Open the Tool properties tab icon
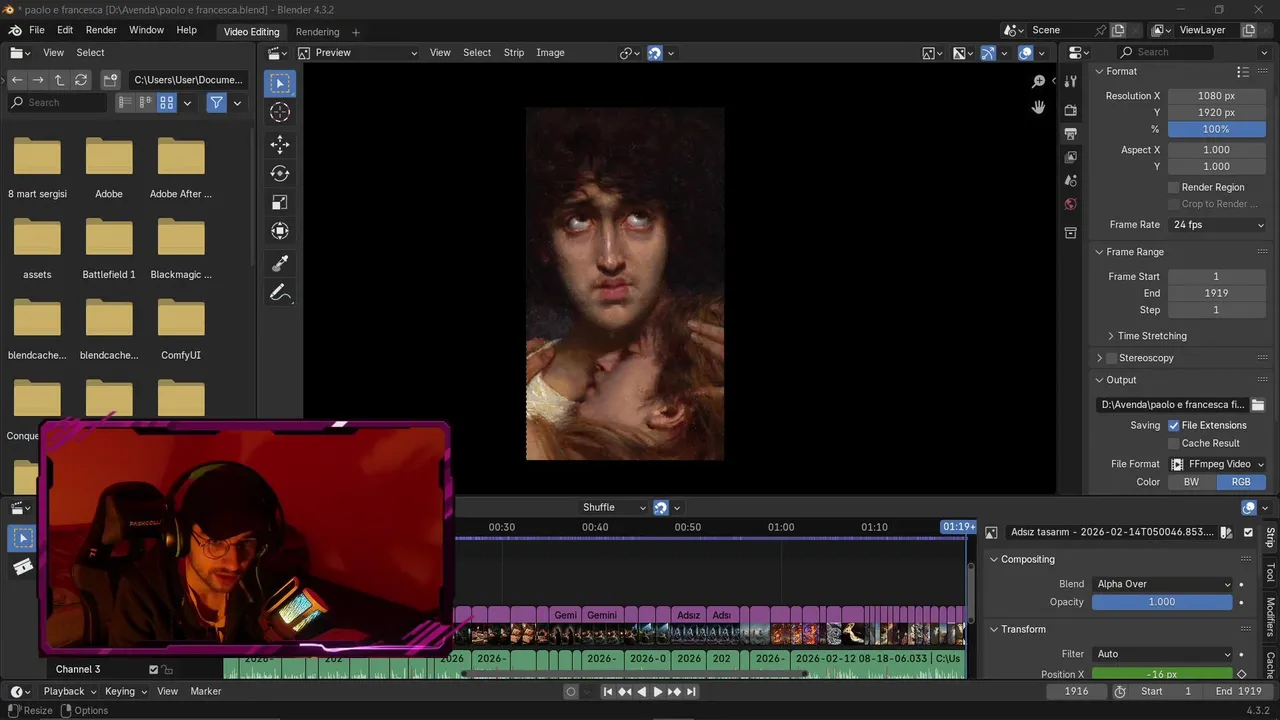Viewport: 1280px width, 720px height. [1071, 82]
